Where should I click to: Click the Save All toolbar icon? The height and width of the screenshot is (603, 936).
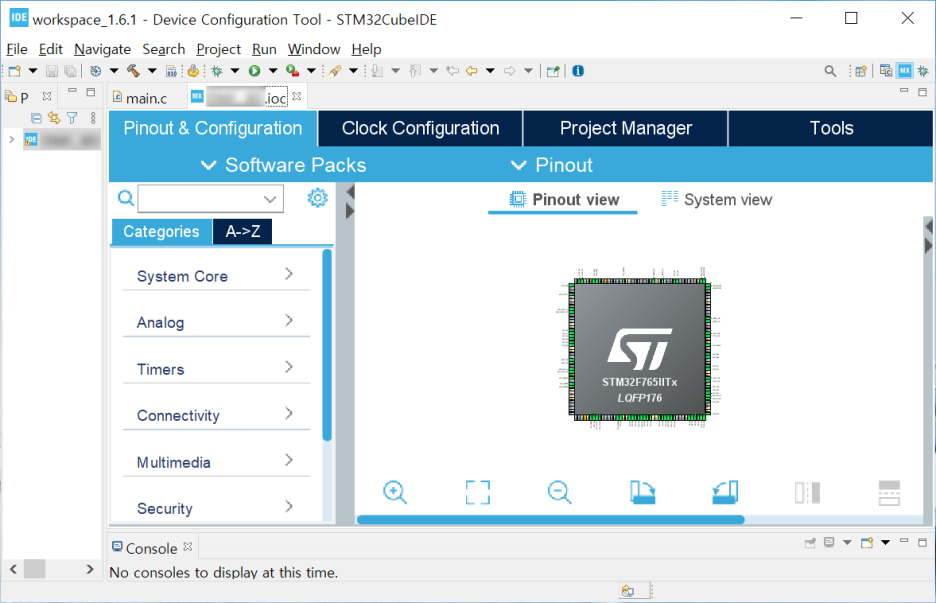tap(70, 71)
